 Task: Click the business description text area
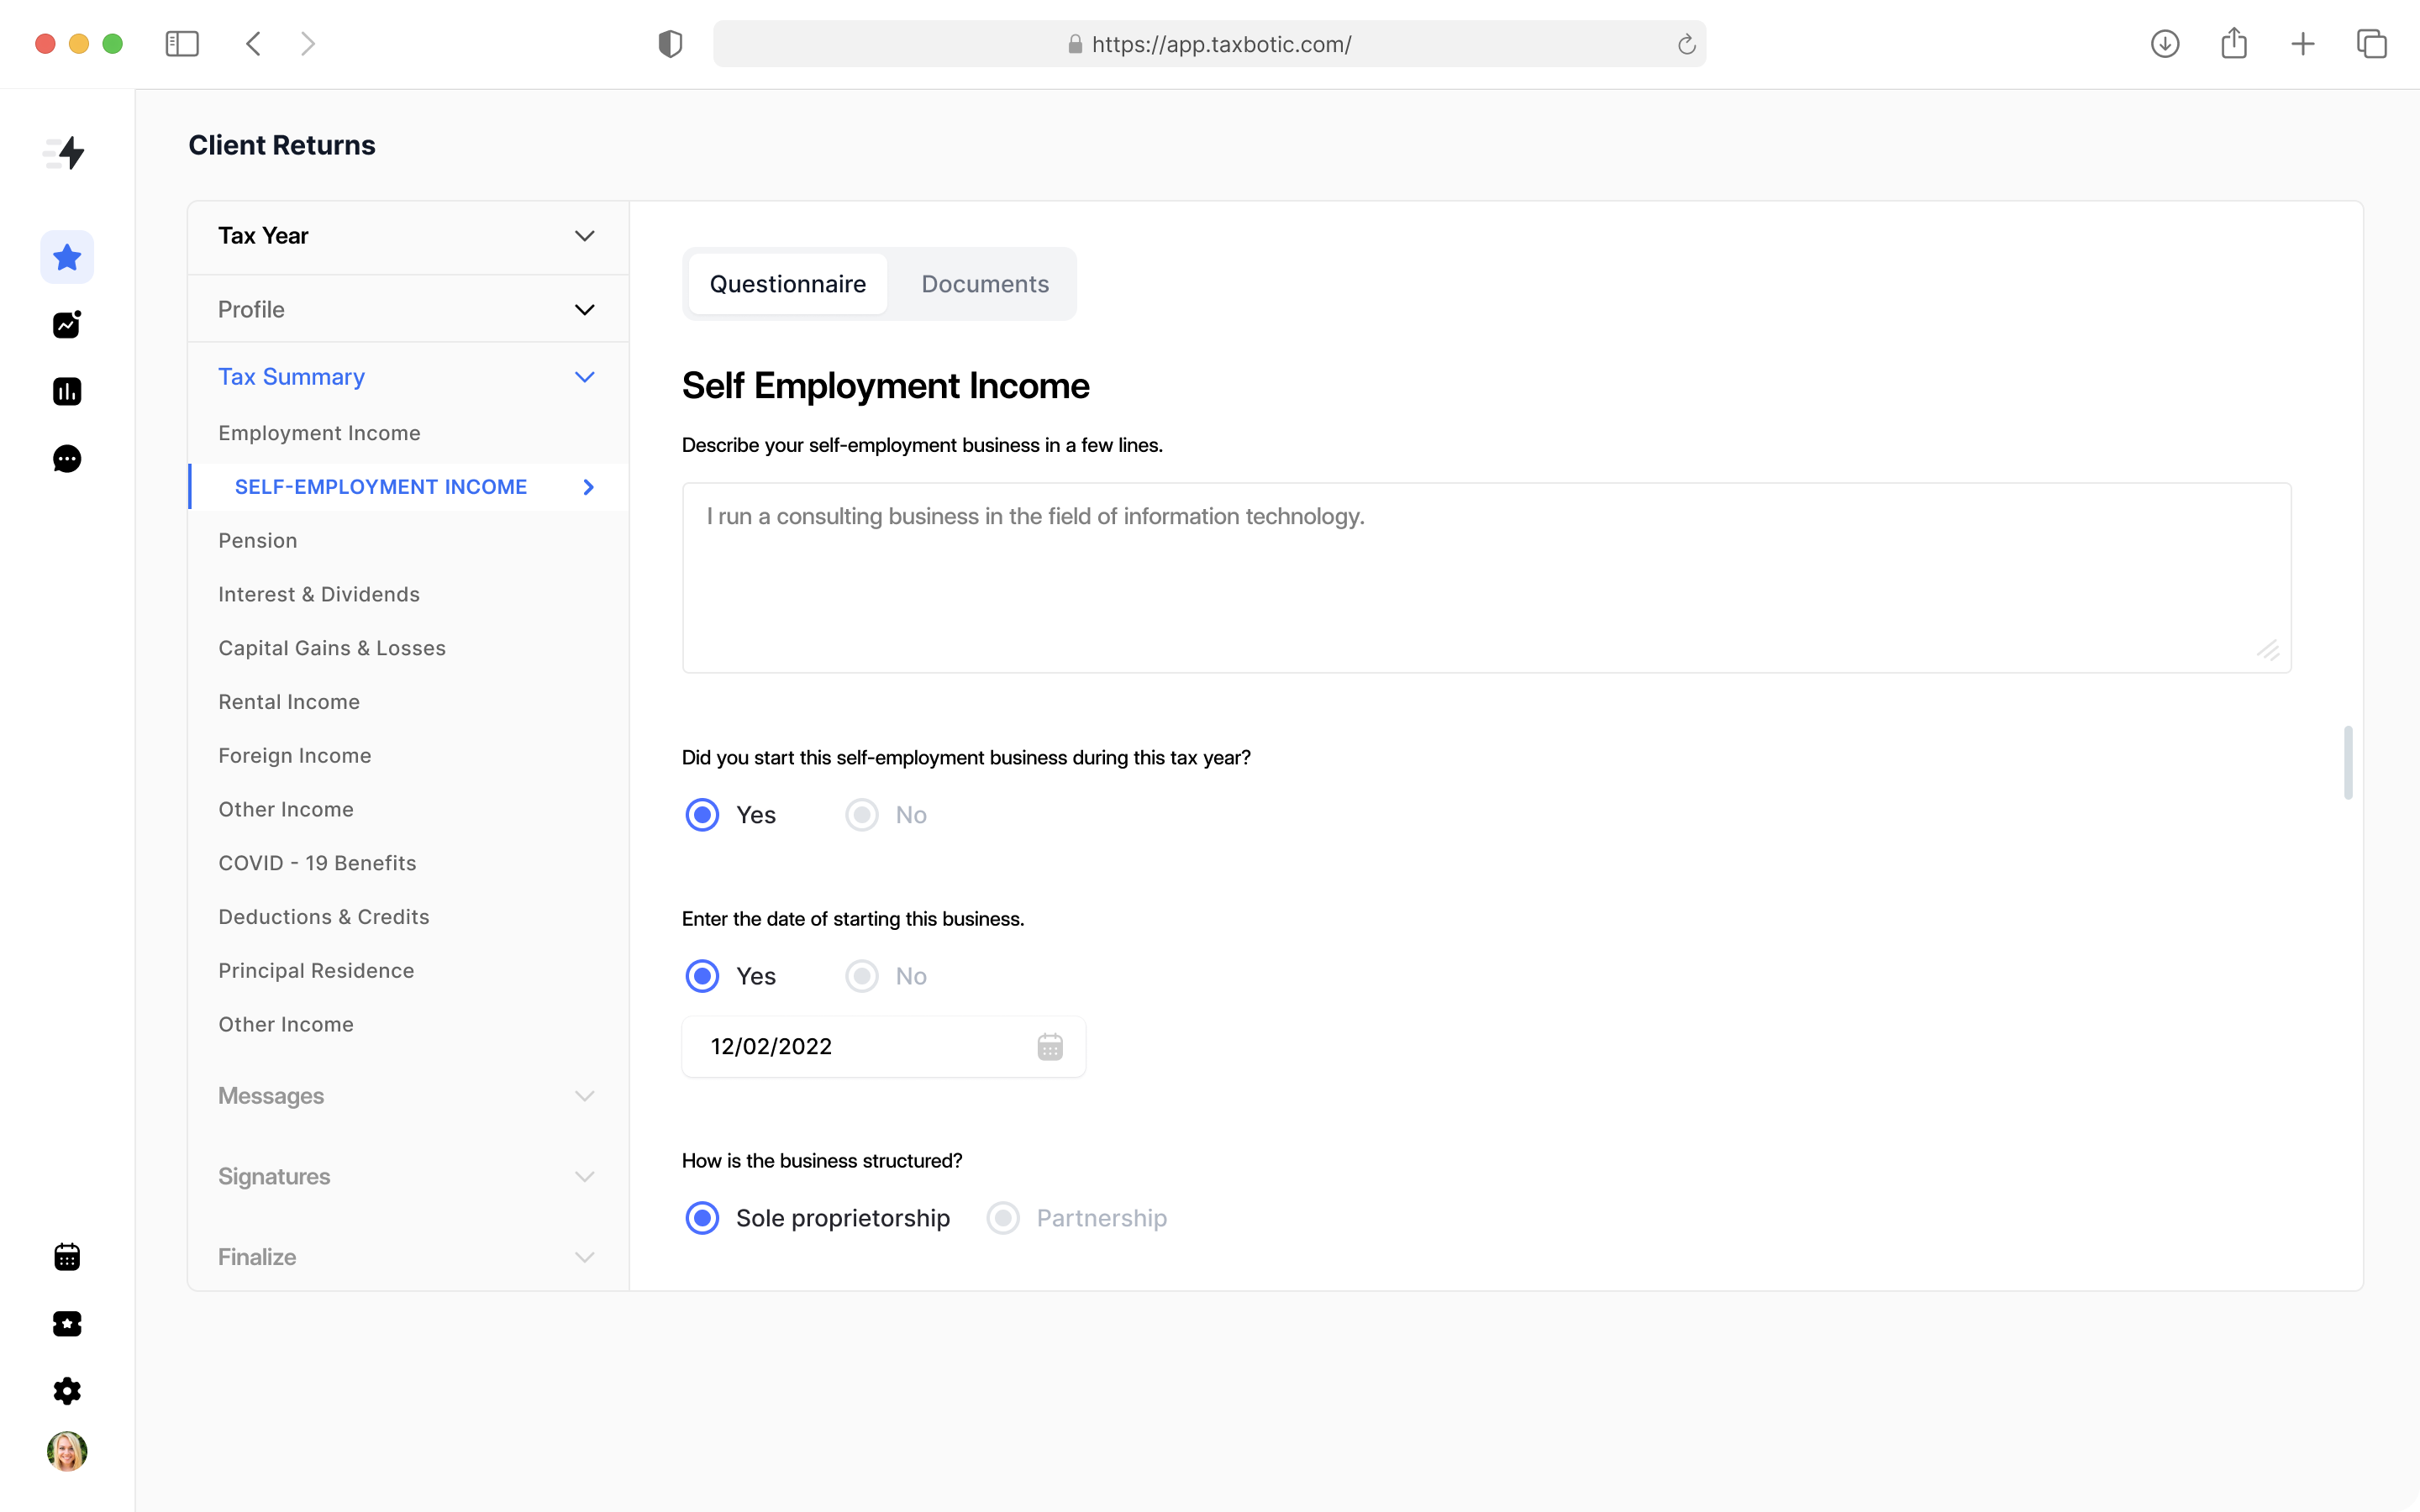(x=1485, y=578)
